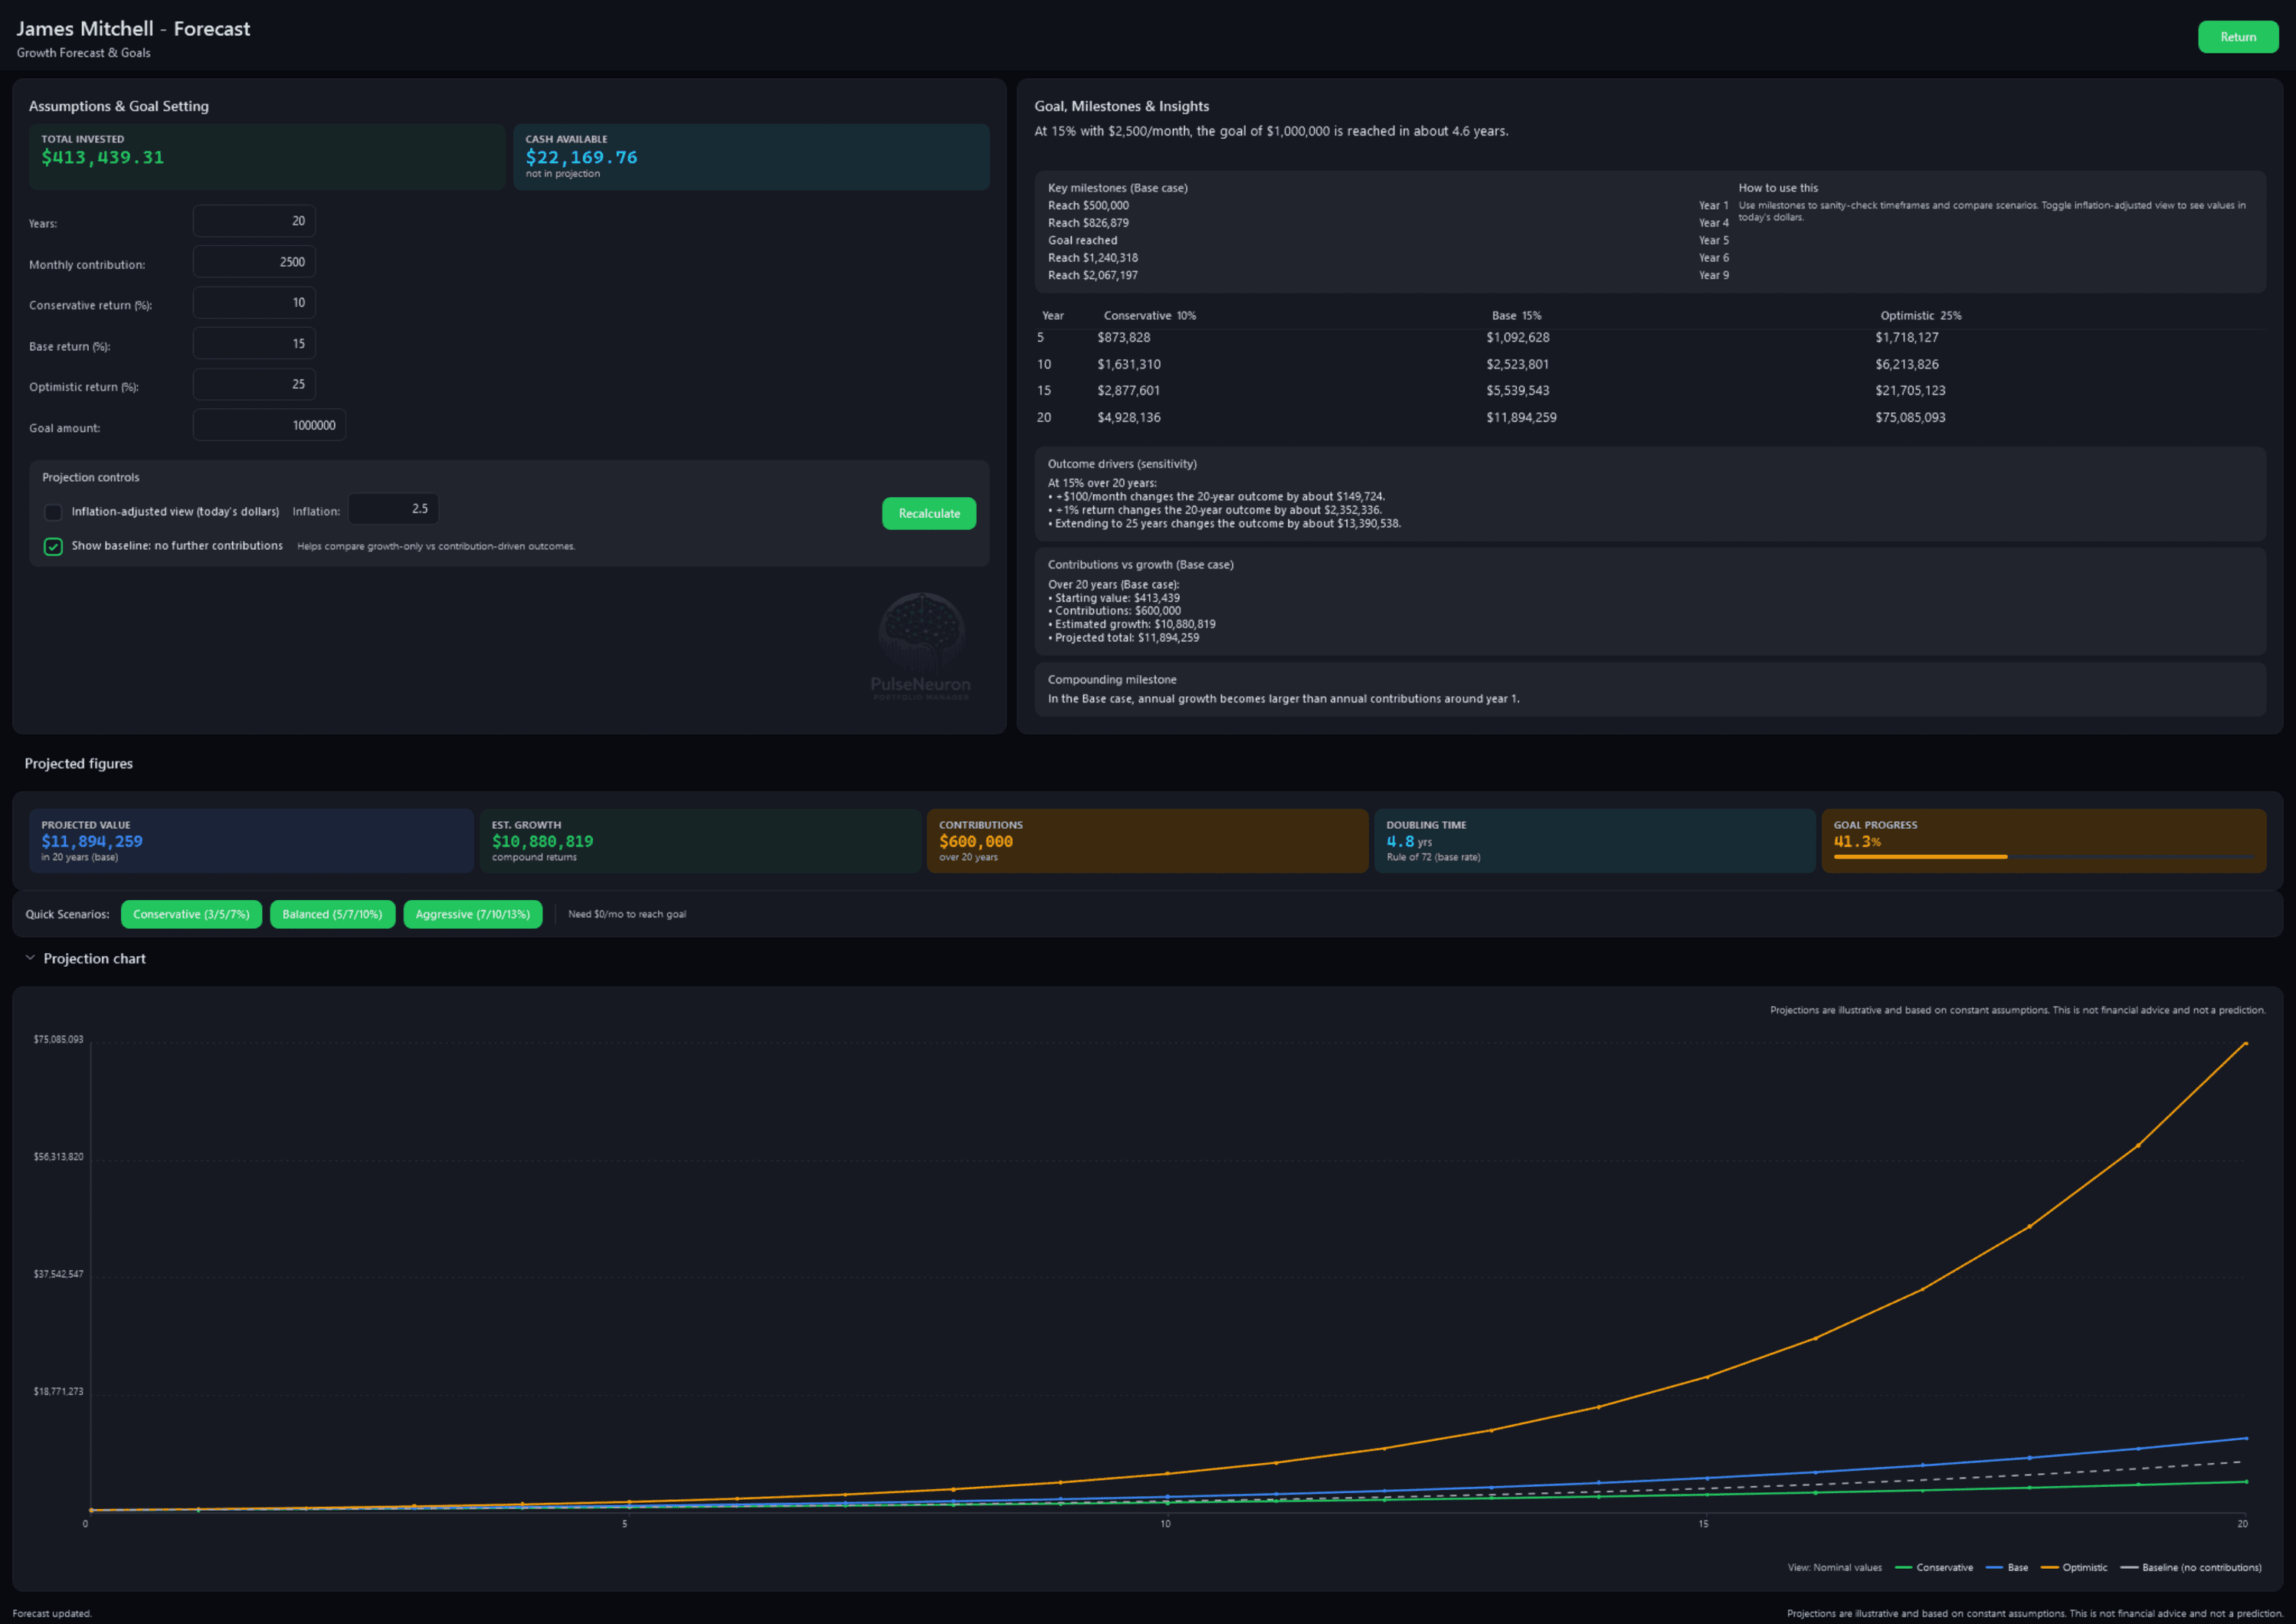Click the Cash Available $22,169.76 value
The image size is (2296, 1624).
[581, 157]
